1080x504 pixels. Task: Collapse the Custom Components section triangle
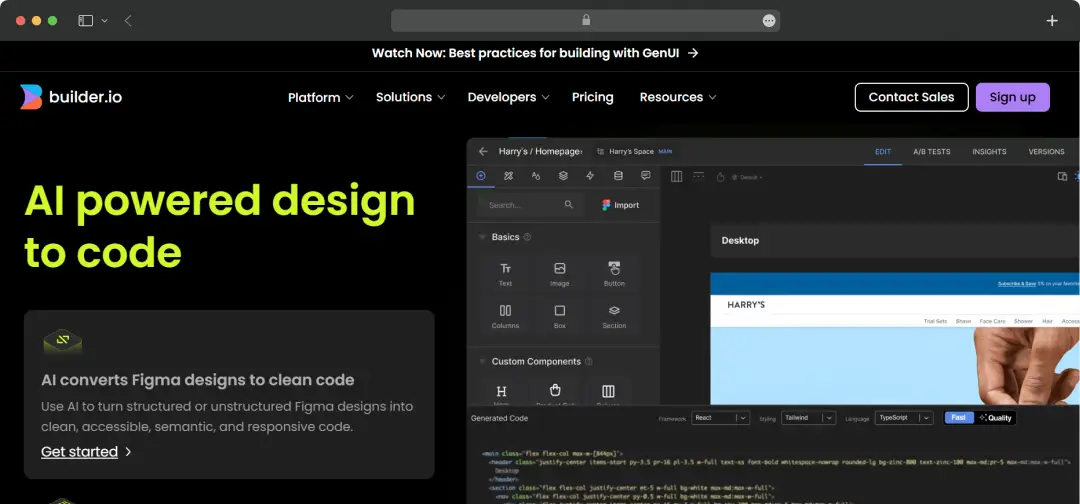(x=482, y=361)
